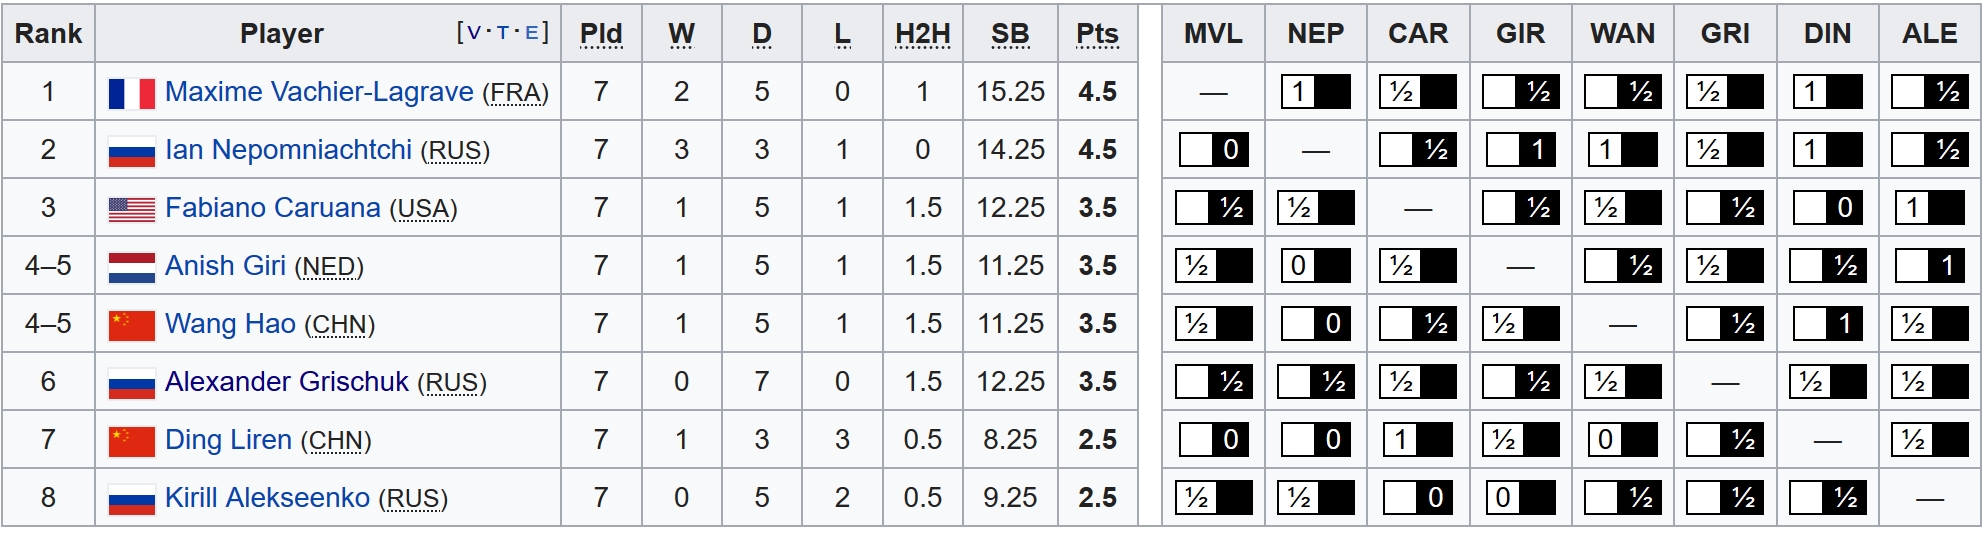
Task: Click the V (view template) link
Action: (474, 32)
